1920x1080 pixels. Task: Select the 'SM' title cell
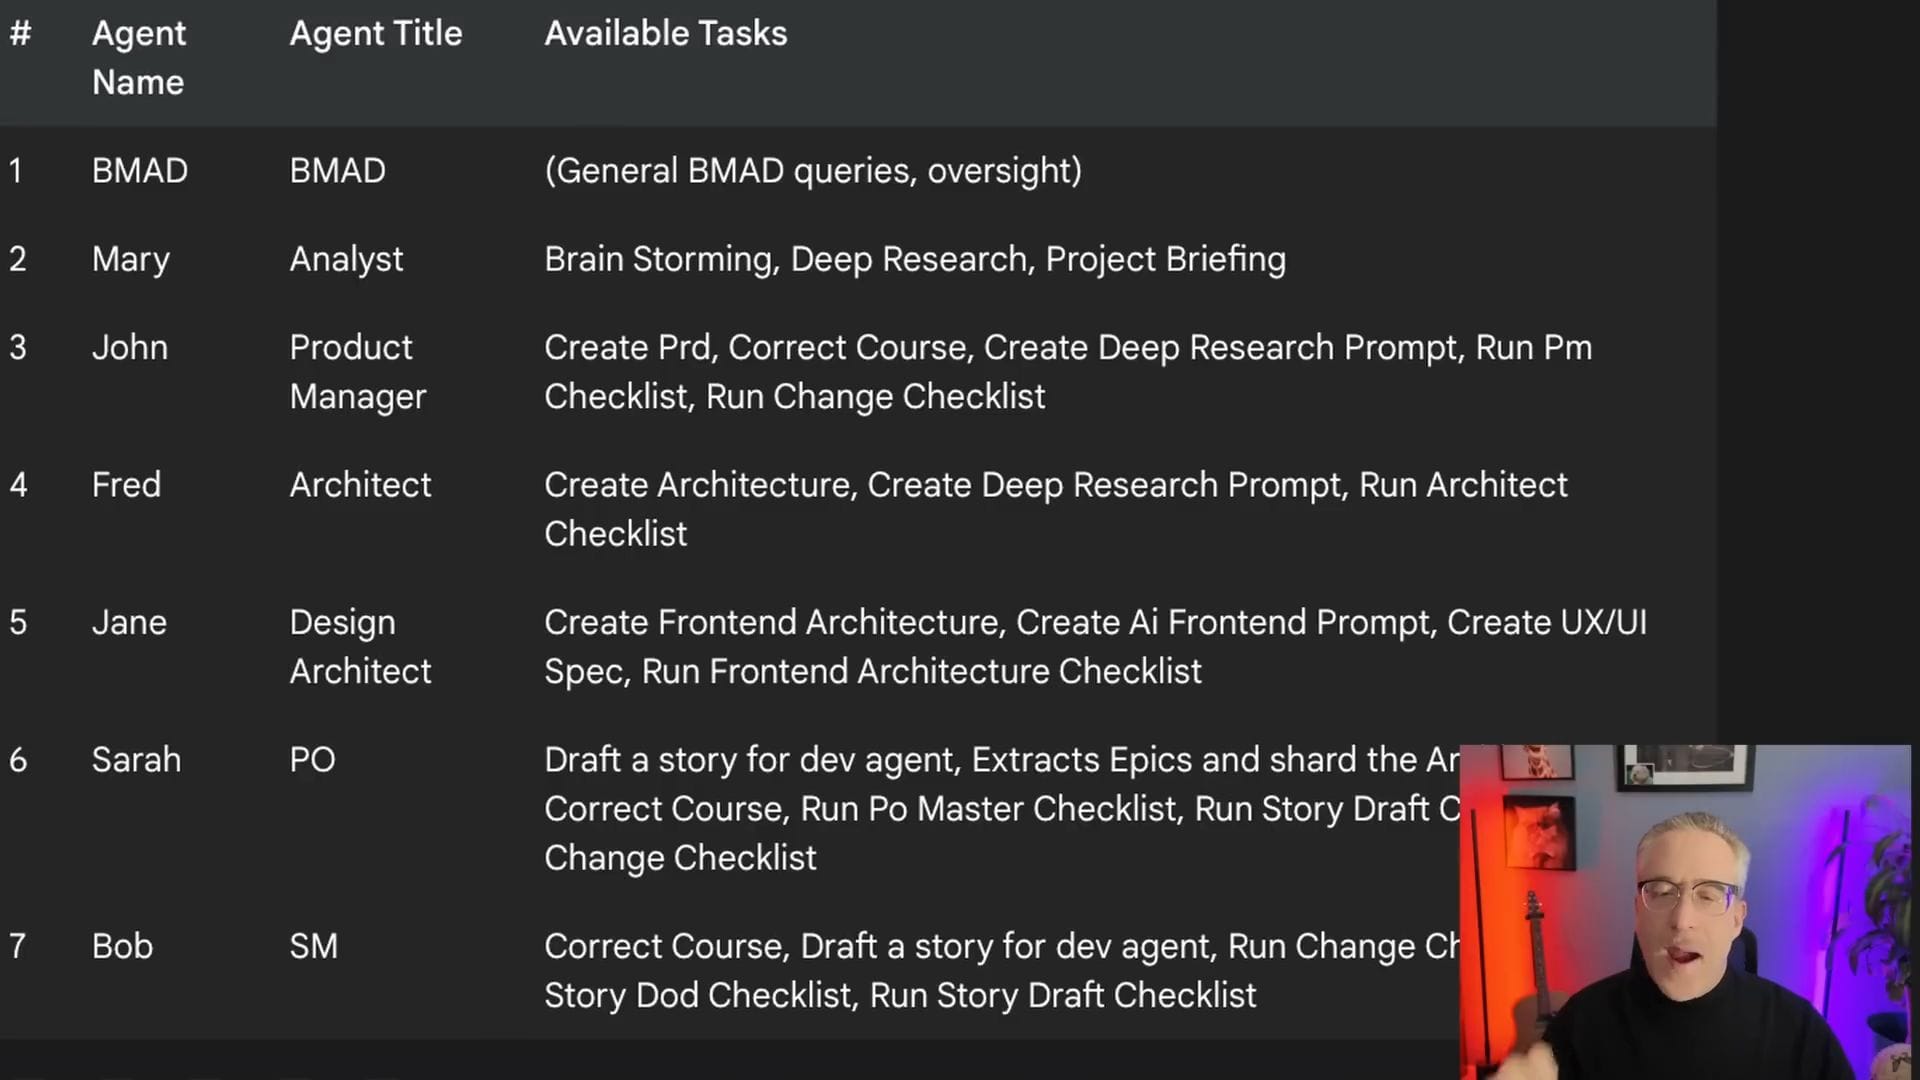(313, 946)
